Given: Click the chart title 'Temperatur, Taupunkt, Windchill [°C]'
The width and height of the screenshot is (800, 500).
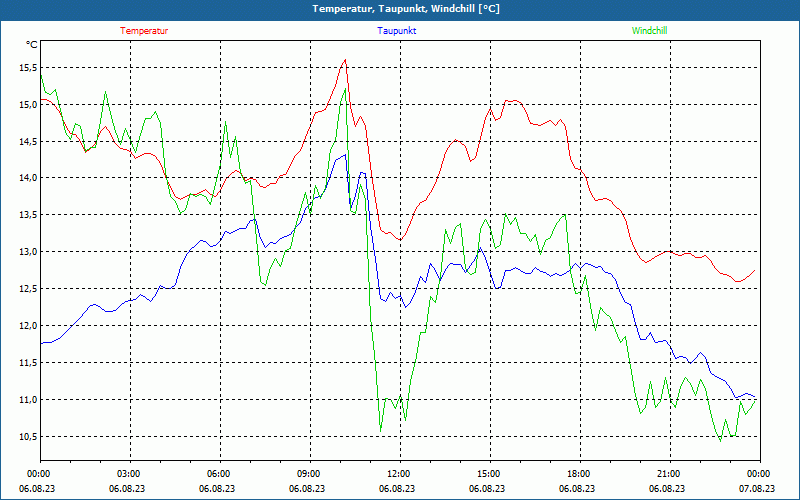Looking at the screenshot, I should pyautogui.click(x=406, y=9).
